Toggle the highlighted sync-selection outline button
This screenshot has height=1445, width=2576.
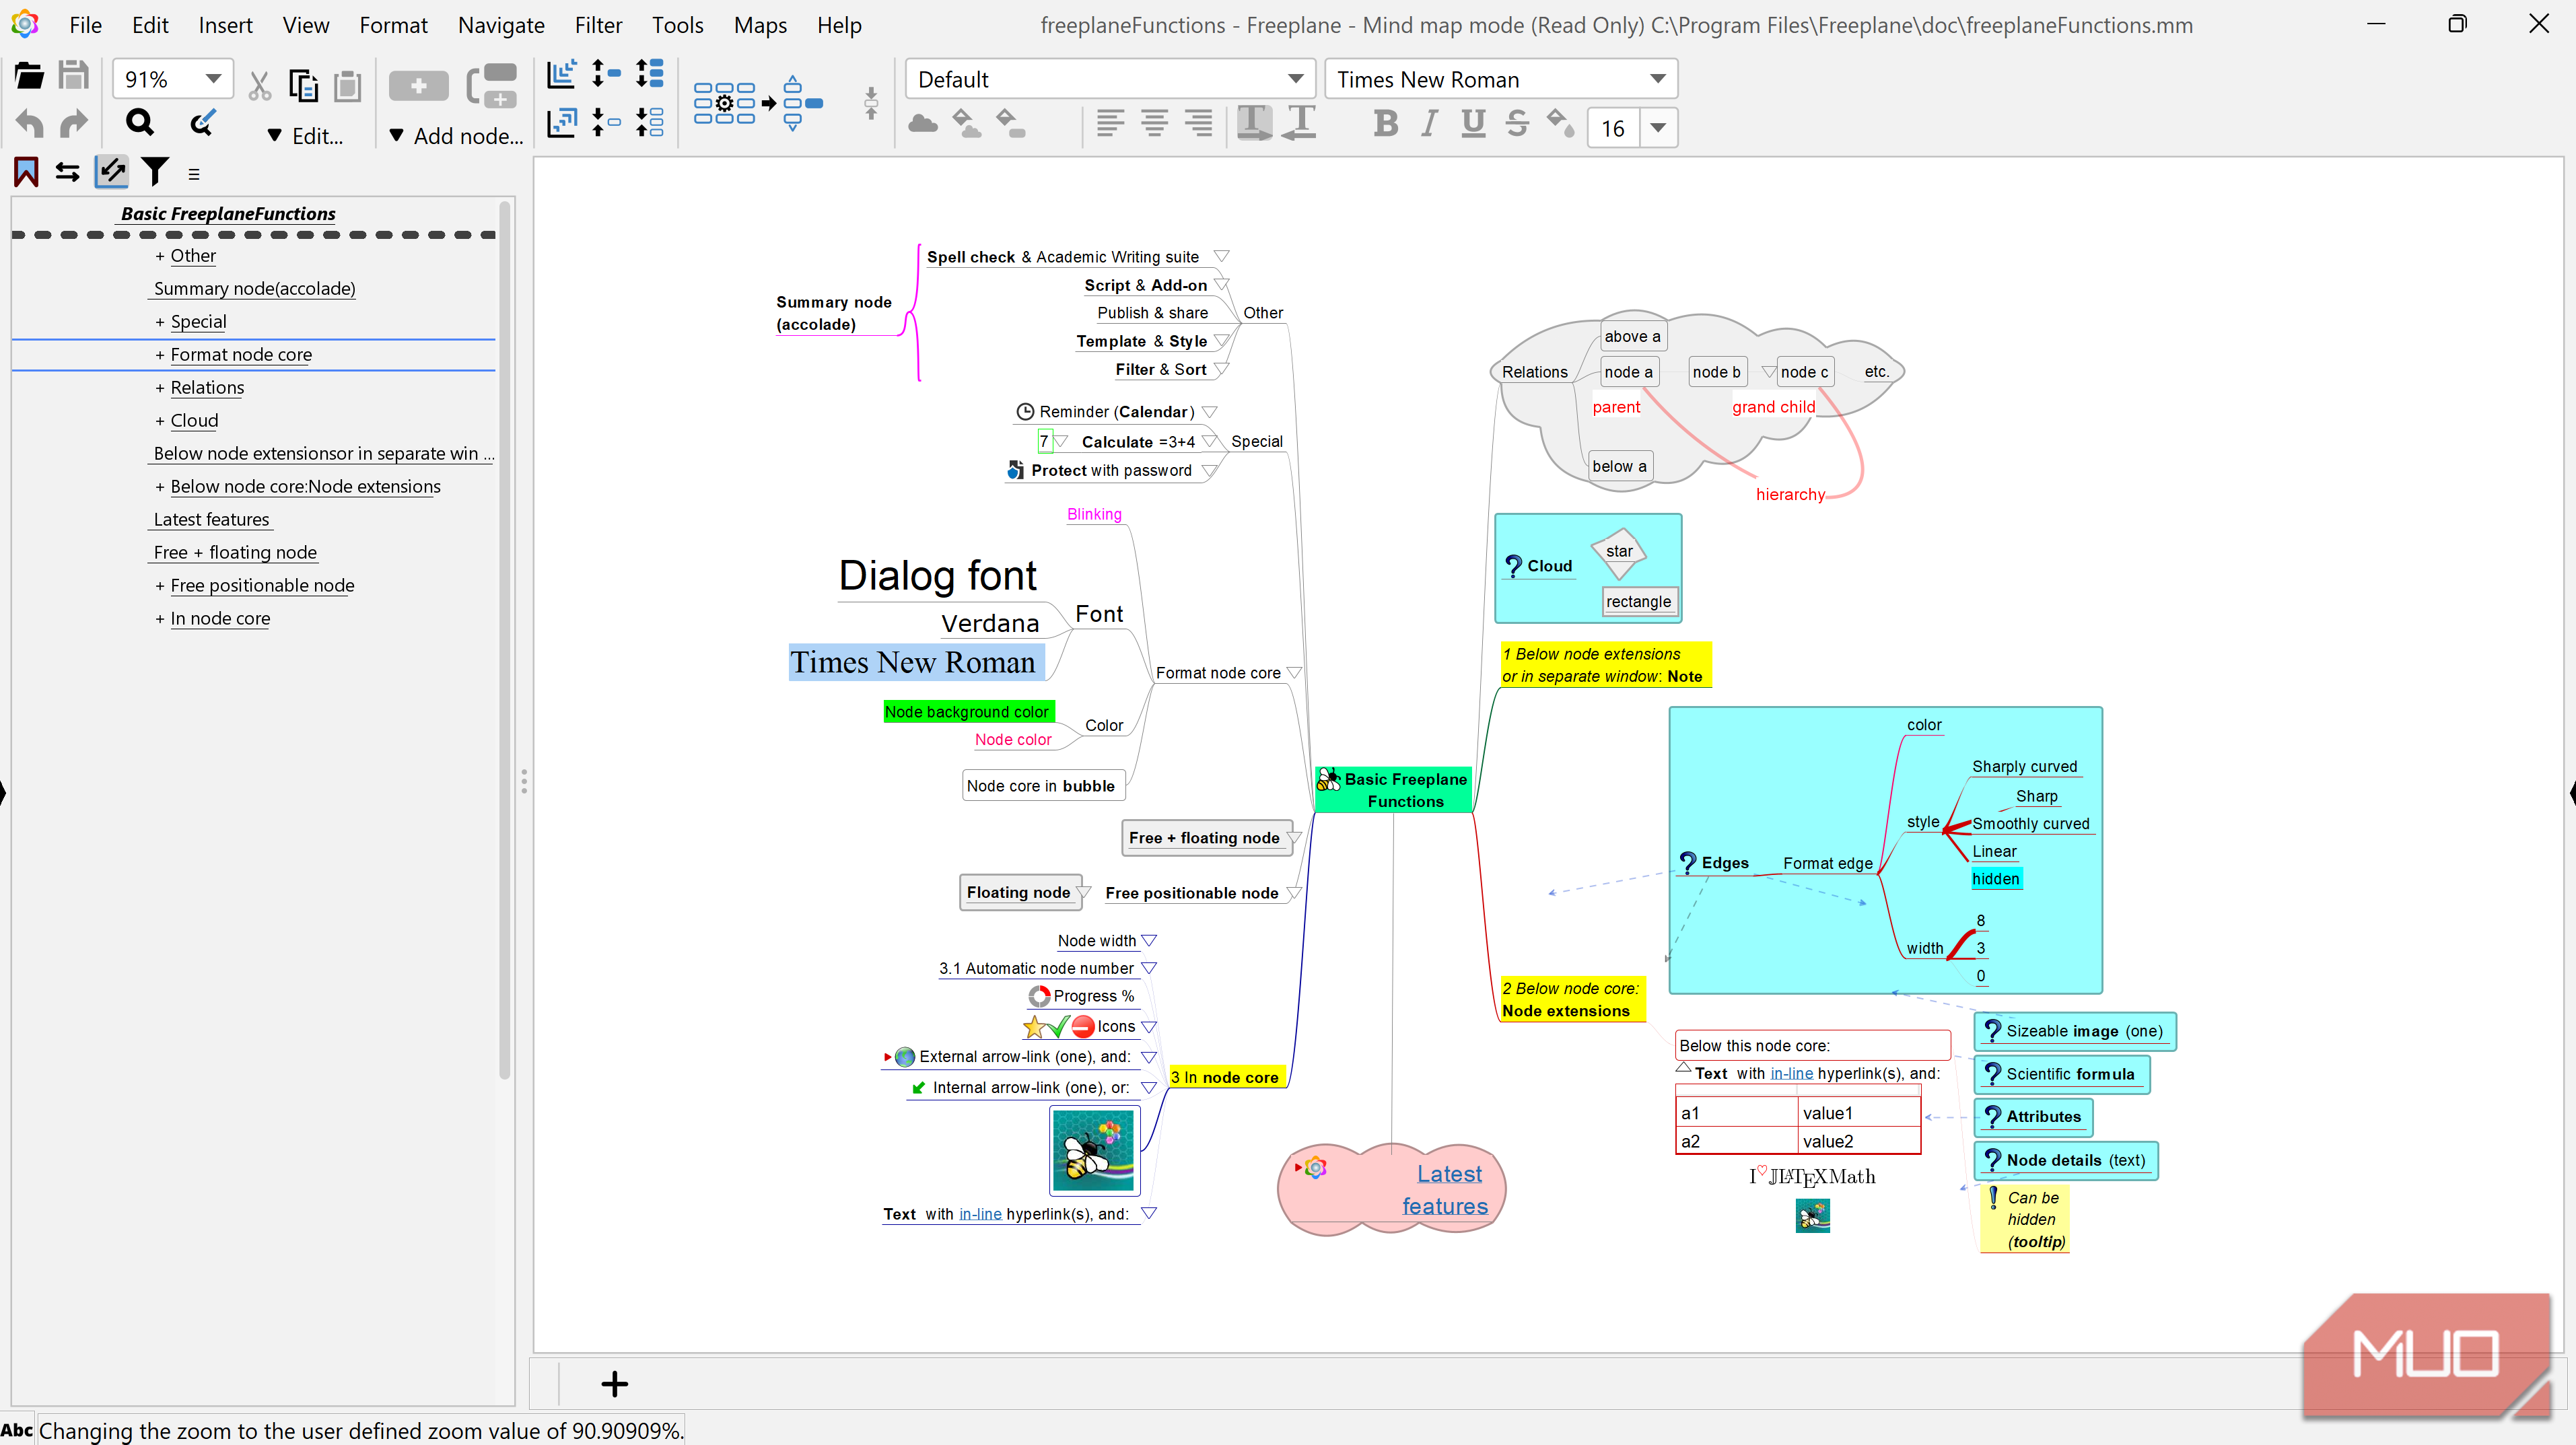[x=111, y=172]
